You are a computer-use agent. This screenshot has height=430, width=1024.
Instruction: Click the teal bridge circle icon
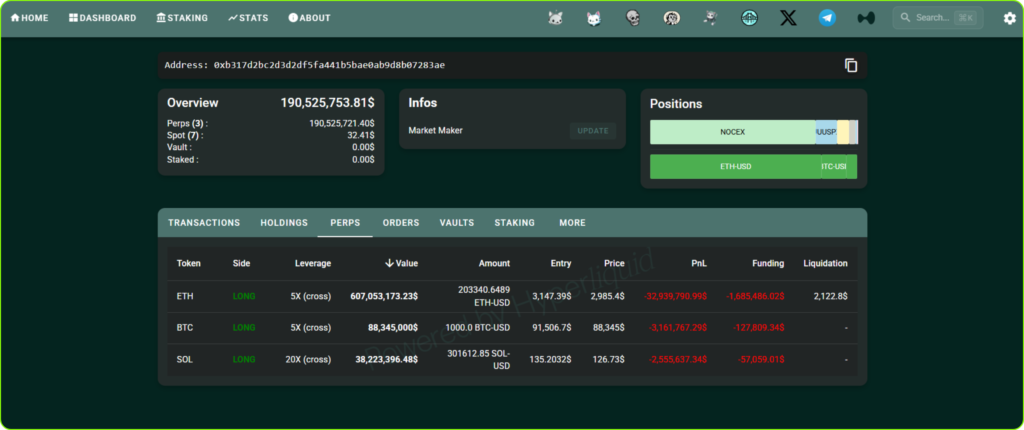(x=749, y=18)
